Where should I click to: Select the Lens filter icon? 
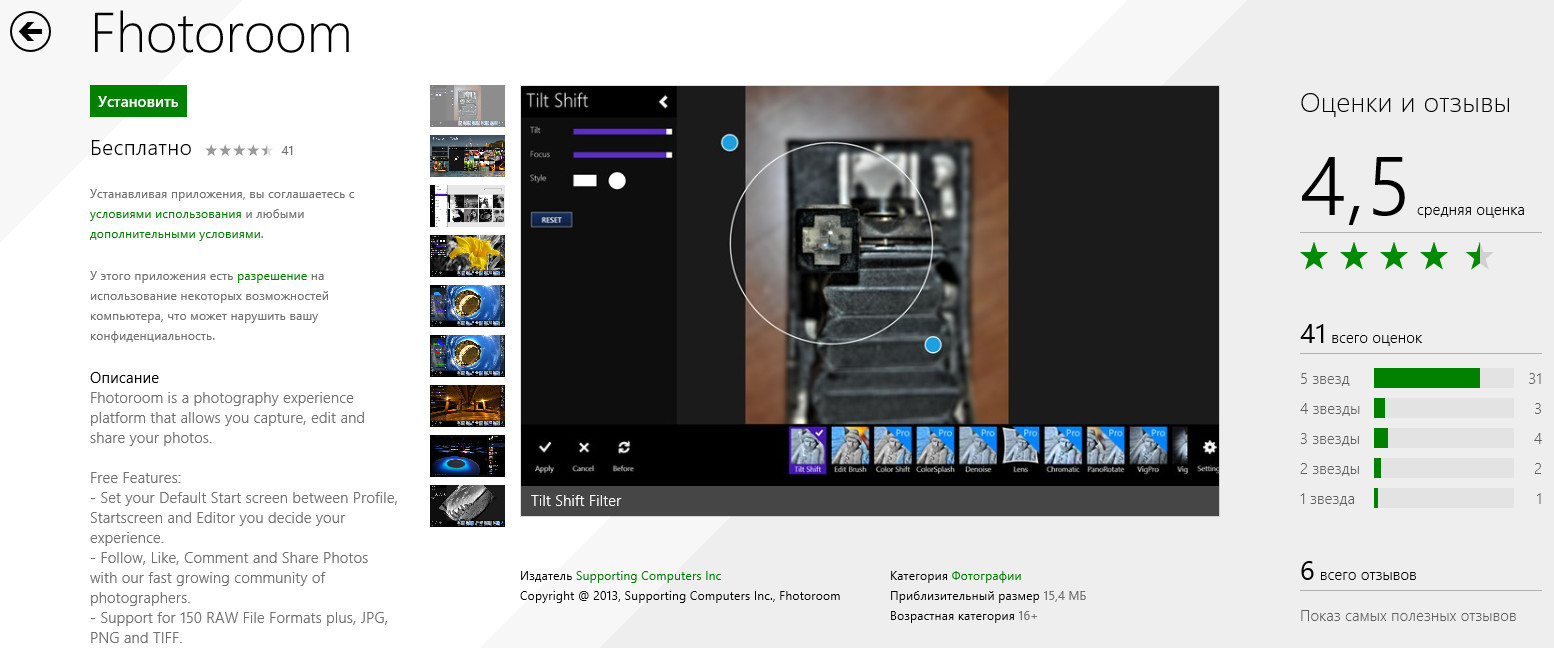tap(1020, 445)
